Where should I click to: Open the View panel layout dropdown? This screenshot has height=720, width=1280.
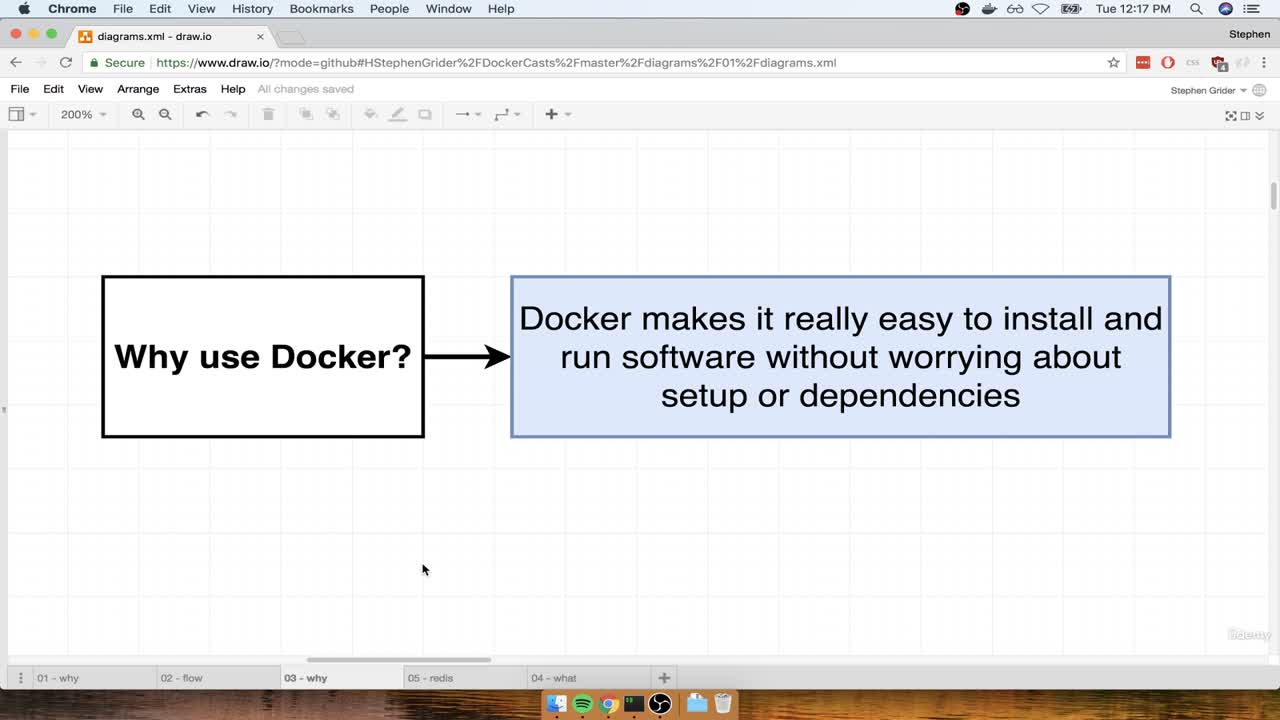[x=22, y=114]
